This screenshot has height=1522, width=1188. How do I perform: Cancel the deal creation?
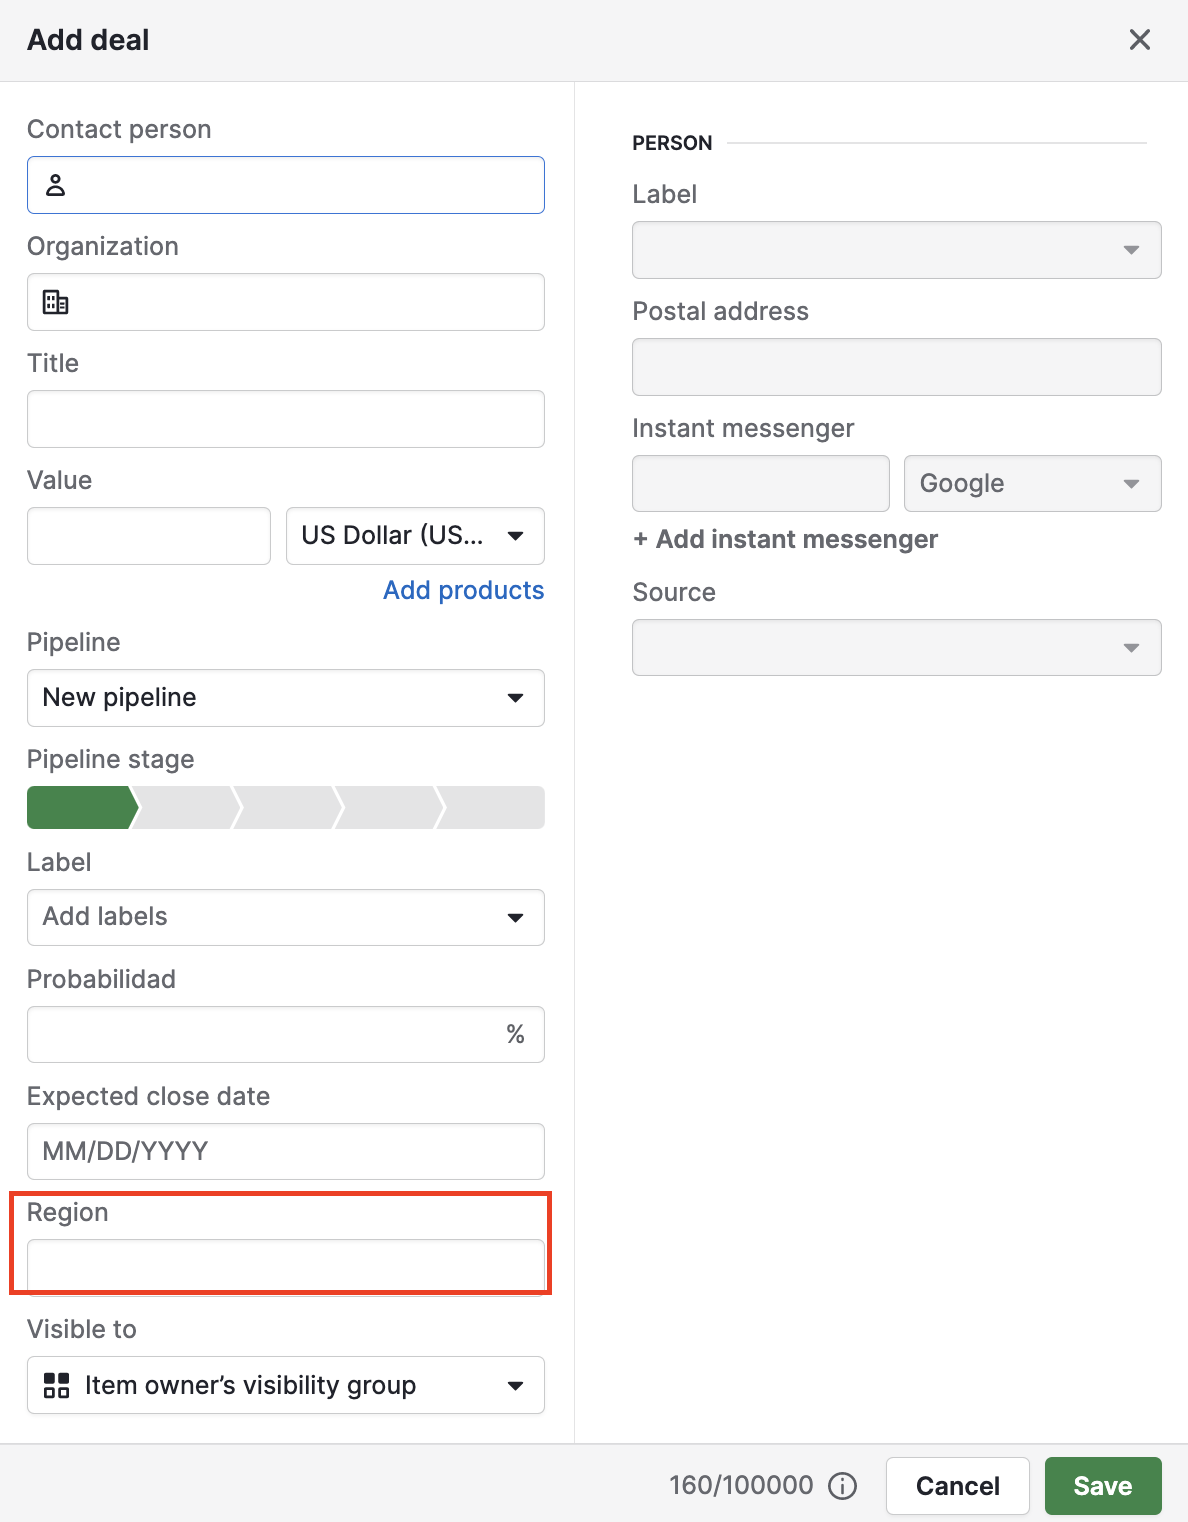click(956, 1486)
